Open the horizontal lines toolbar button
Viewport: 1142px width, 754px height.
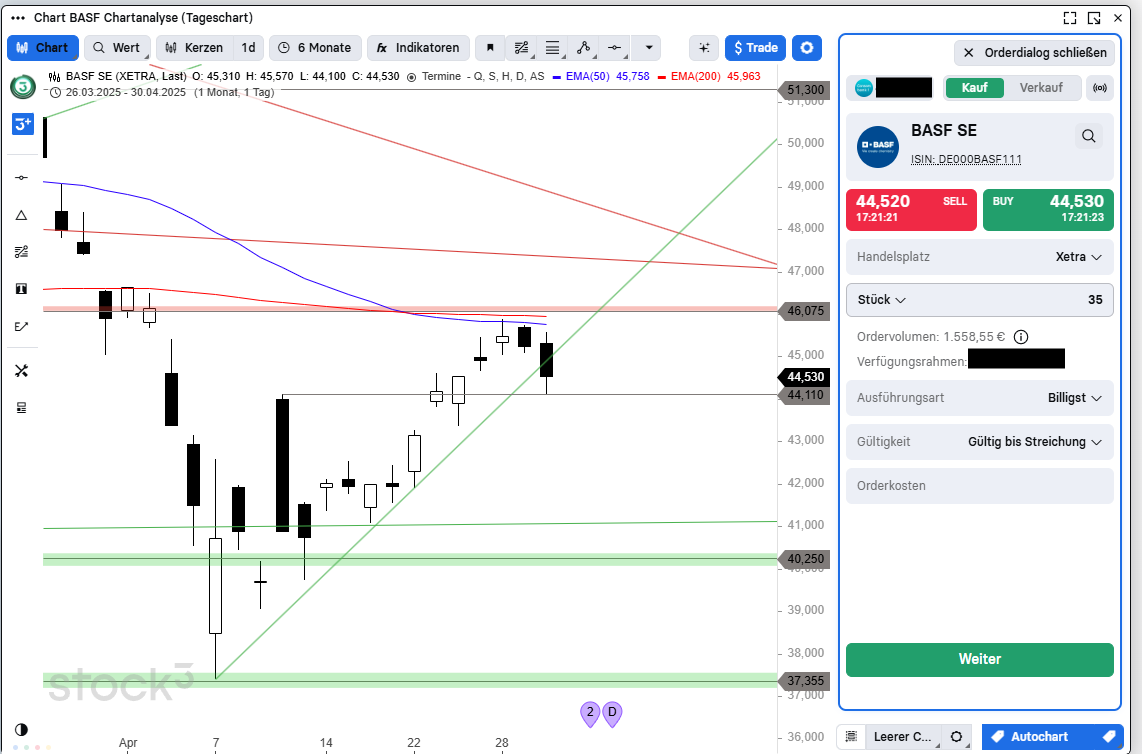click(553, 48)
